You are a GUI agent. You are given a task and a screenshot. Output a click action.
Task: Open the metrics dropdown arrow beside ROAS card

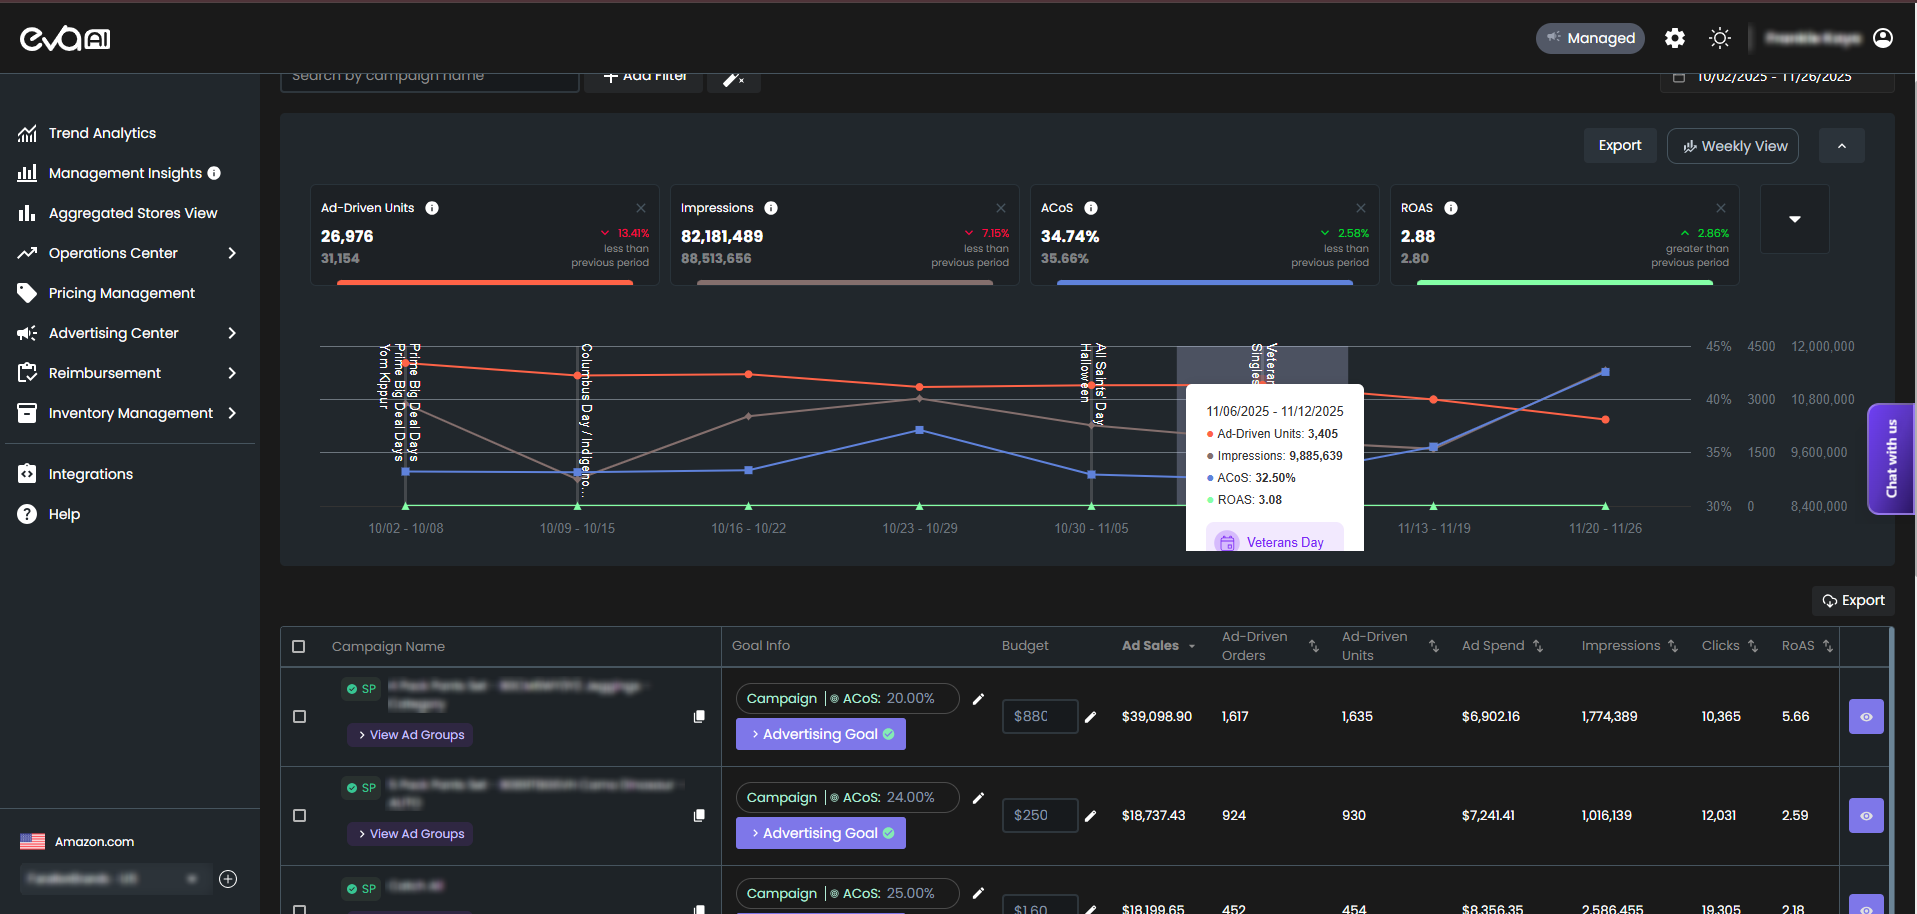[x=1794, y=219]
